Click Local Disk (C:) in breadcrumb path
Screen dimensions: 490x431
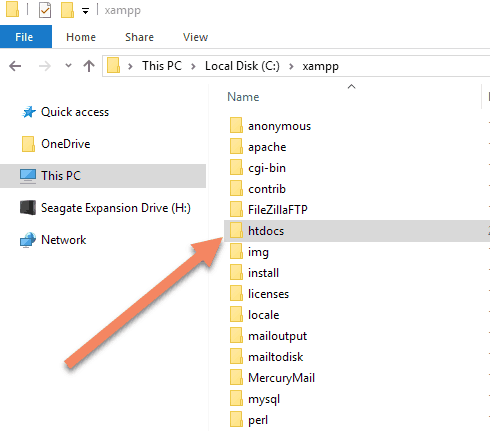tap(242, 66)
